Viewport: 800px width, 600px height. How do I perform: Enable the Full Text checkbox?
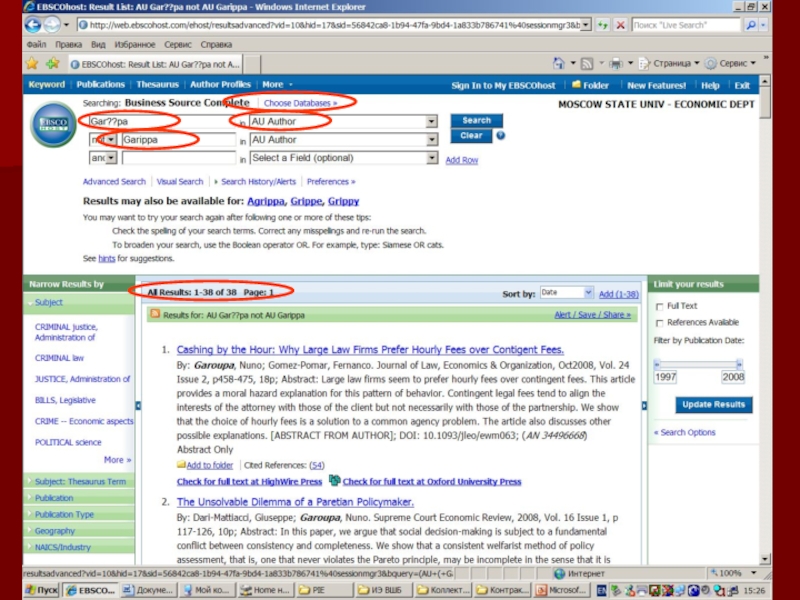tap(659, 306)
